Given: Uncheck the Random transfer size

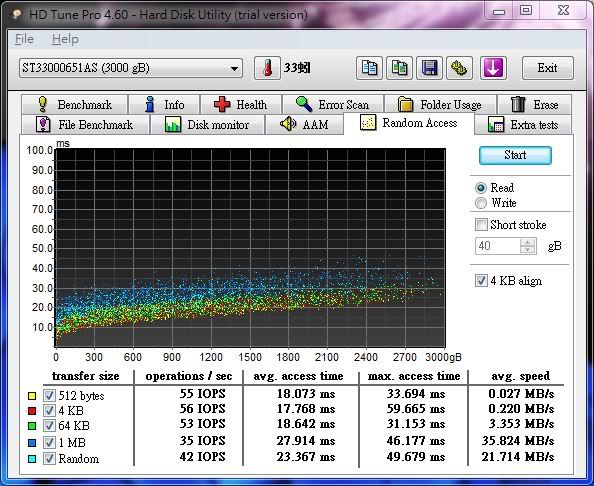Looking at the screenshot, I should (49, 458).
